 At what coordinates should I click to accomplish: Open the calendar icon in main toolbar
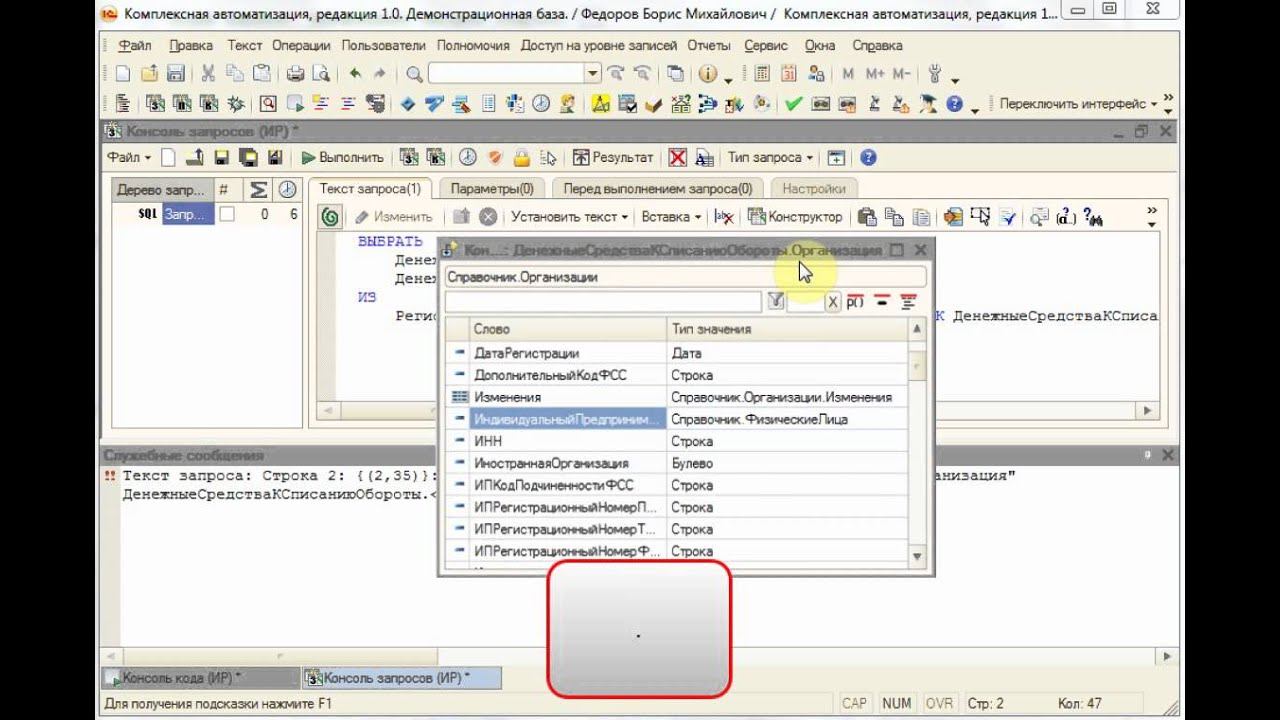(789, 73)
